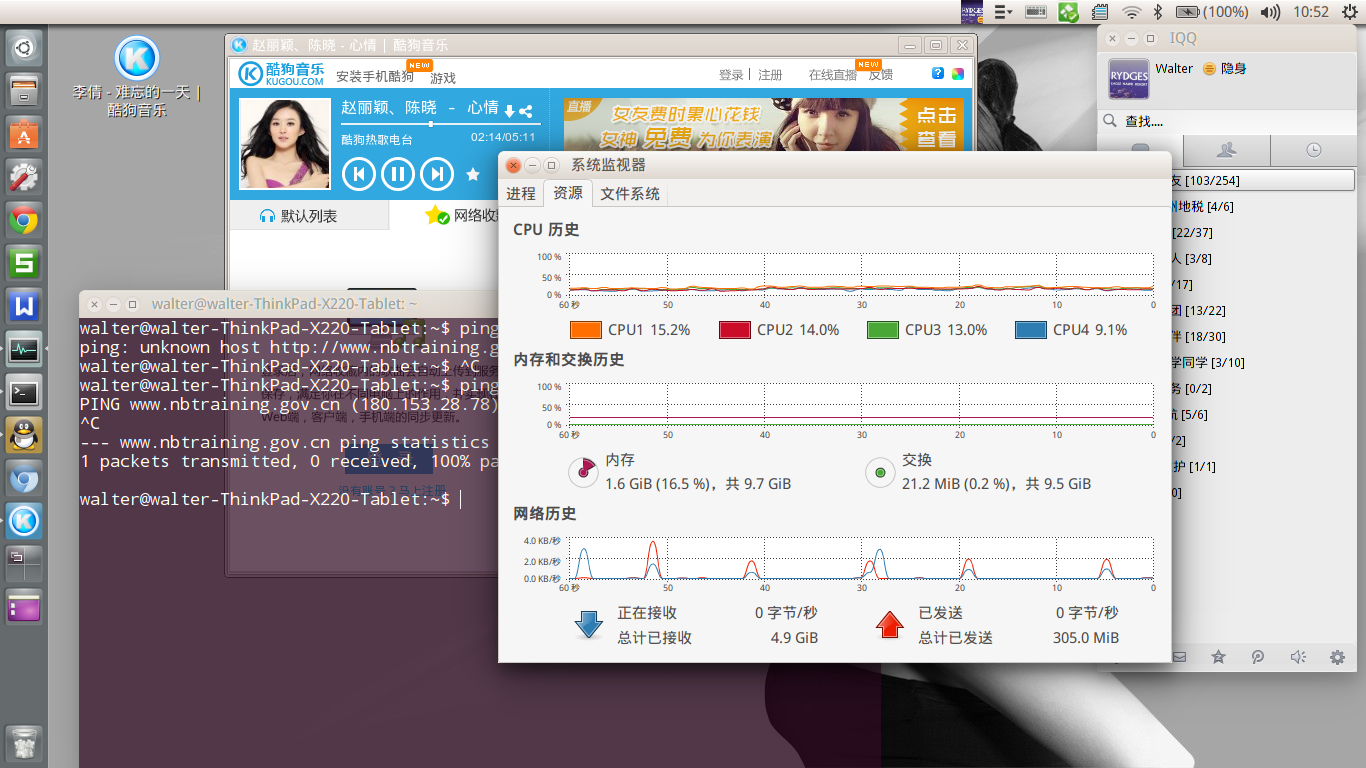Switch to IQQ groups tab icon
The width and height of the screenshot is (1366, 768).
(x=1226, y=150)
